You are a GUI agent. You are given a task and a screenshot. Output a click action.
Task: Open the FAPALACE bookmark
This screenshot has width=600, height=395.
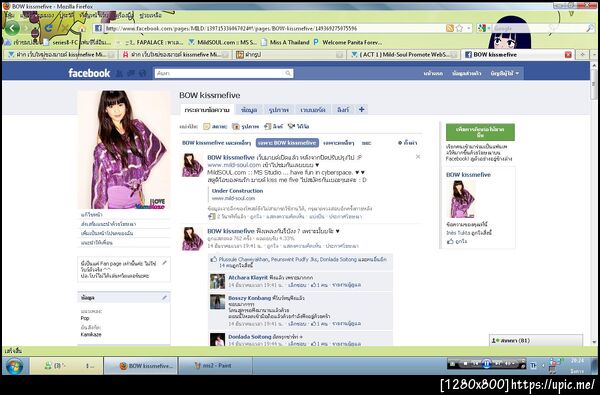(x=155, y=42)
